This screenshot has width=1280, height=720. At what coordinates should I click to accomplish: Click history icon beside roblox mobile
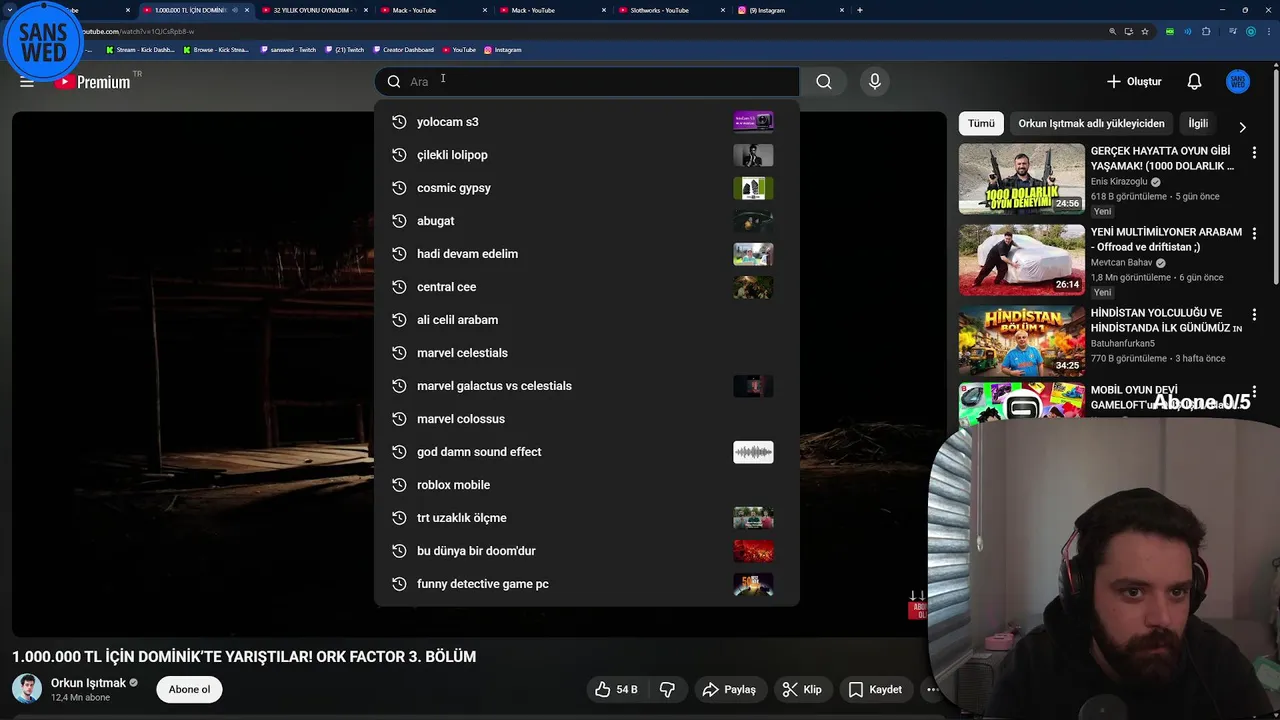coord(398,485)
